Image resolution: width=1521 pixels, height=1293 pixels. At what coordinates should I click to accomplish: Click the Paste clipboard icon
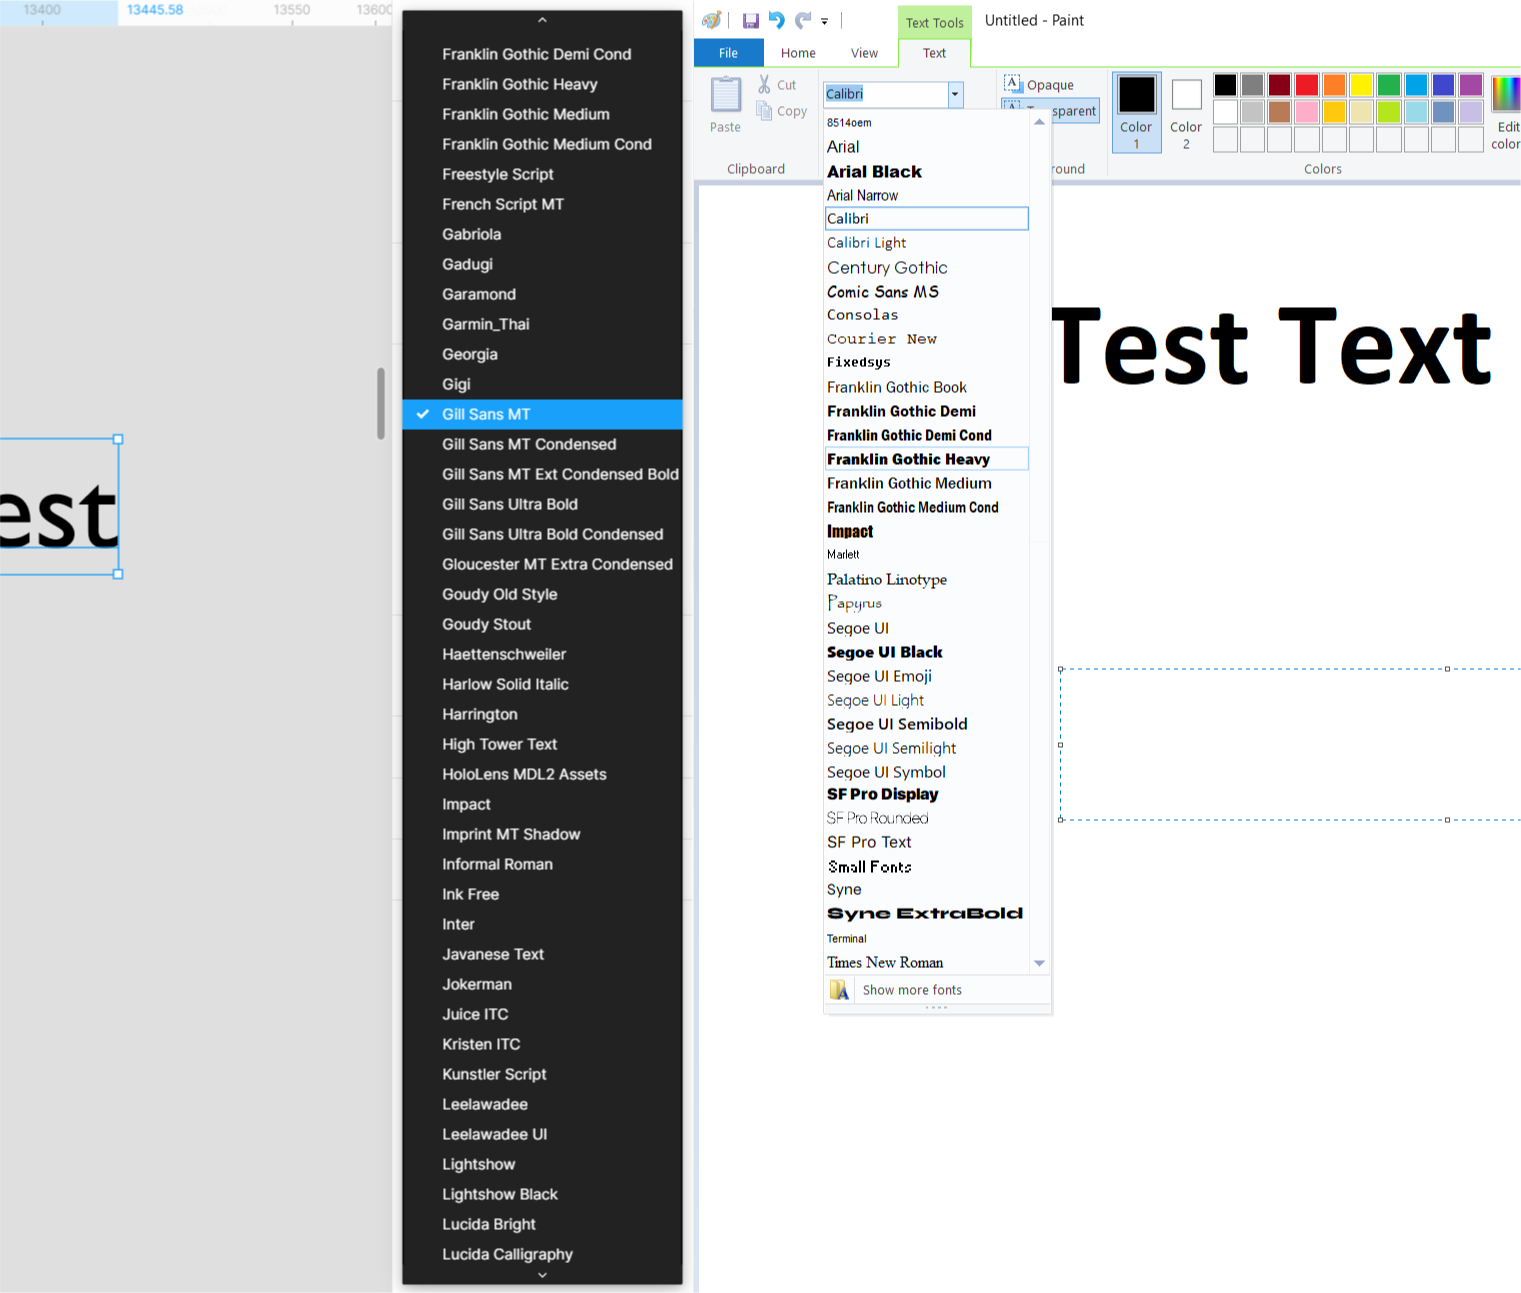coord(726,95)
